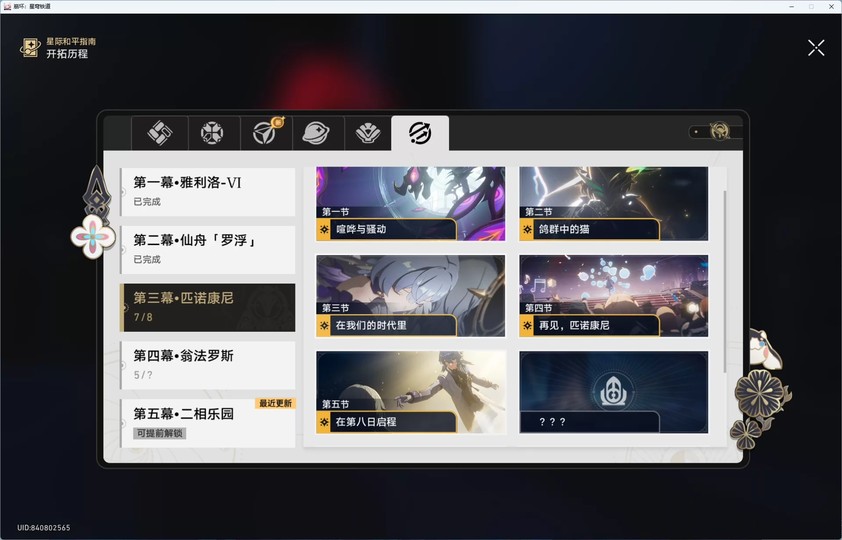Screen dimensions: 842x540
Task: Open the 鸽群中的猫 story section
Action: 613,204
